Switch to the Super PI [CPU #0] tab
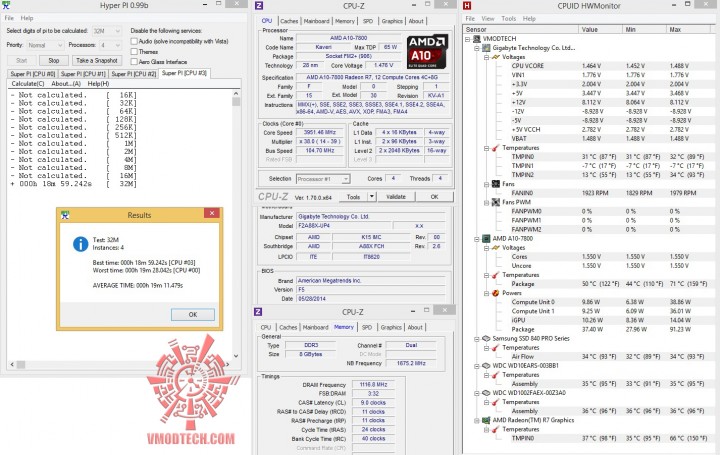 click(33, 74)
